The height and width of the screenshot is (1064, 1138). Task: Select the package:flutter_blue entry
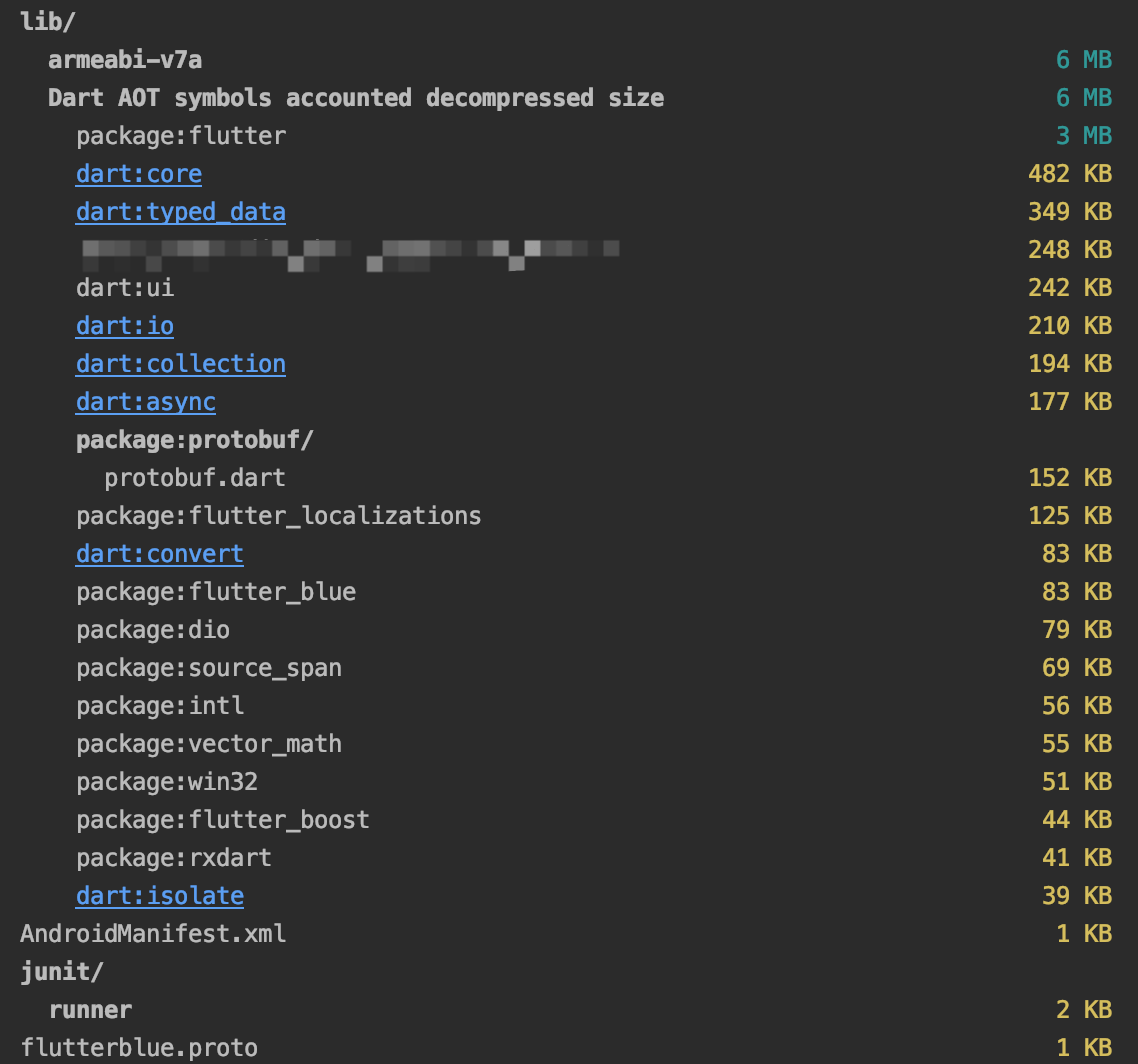pos(215,592)
